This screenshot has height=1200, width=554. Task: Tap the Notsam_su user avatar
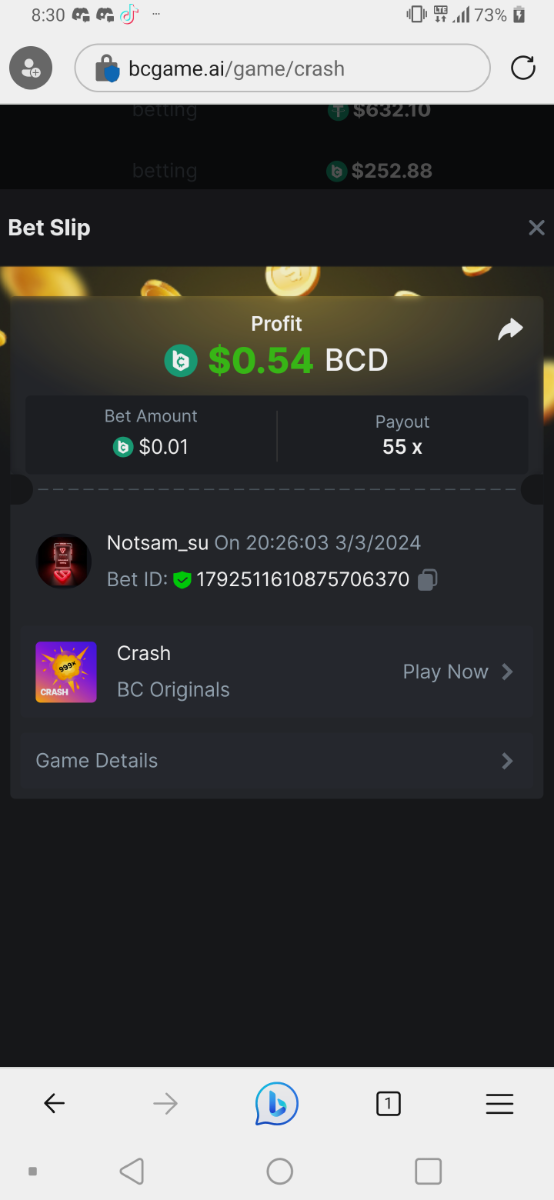pos(64,560)
